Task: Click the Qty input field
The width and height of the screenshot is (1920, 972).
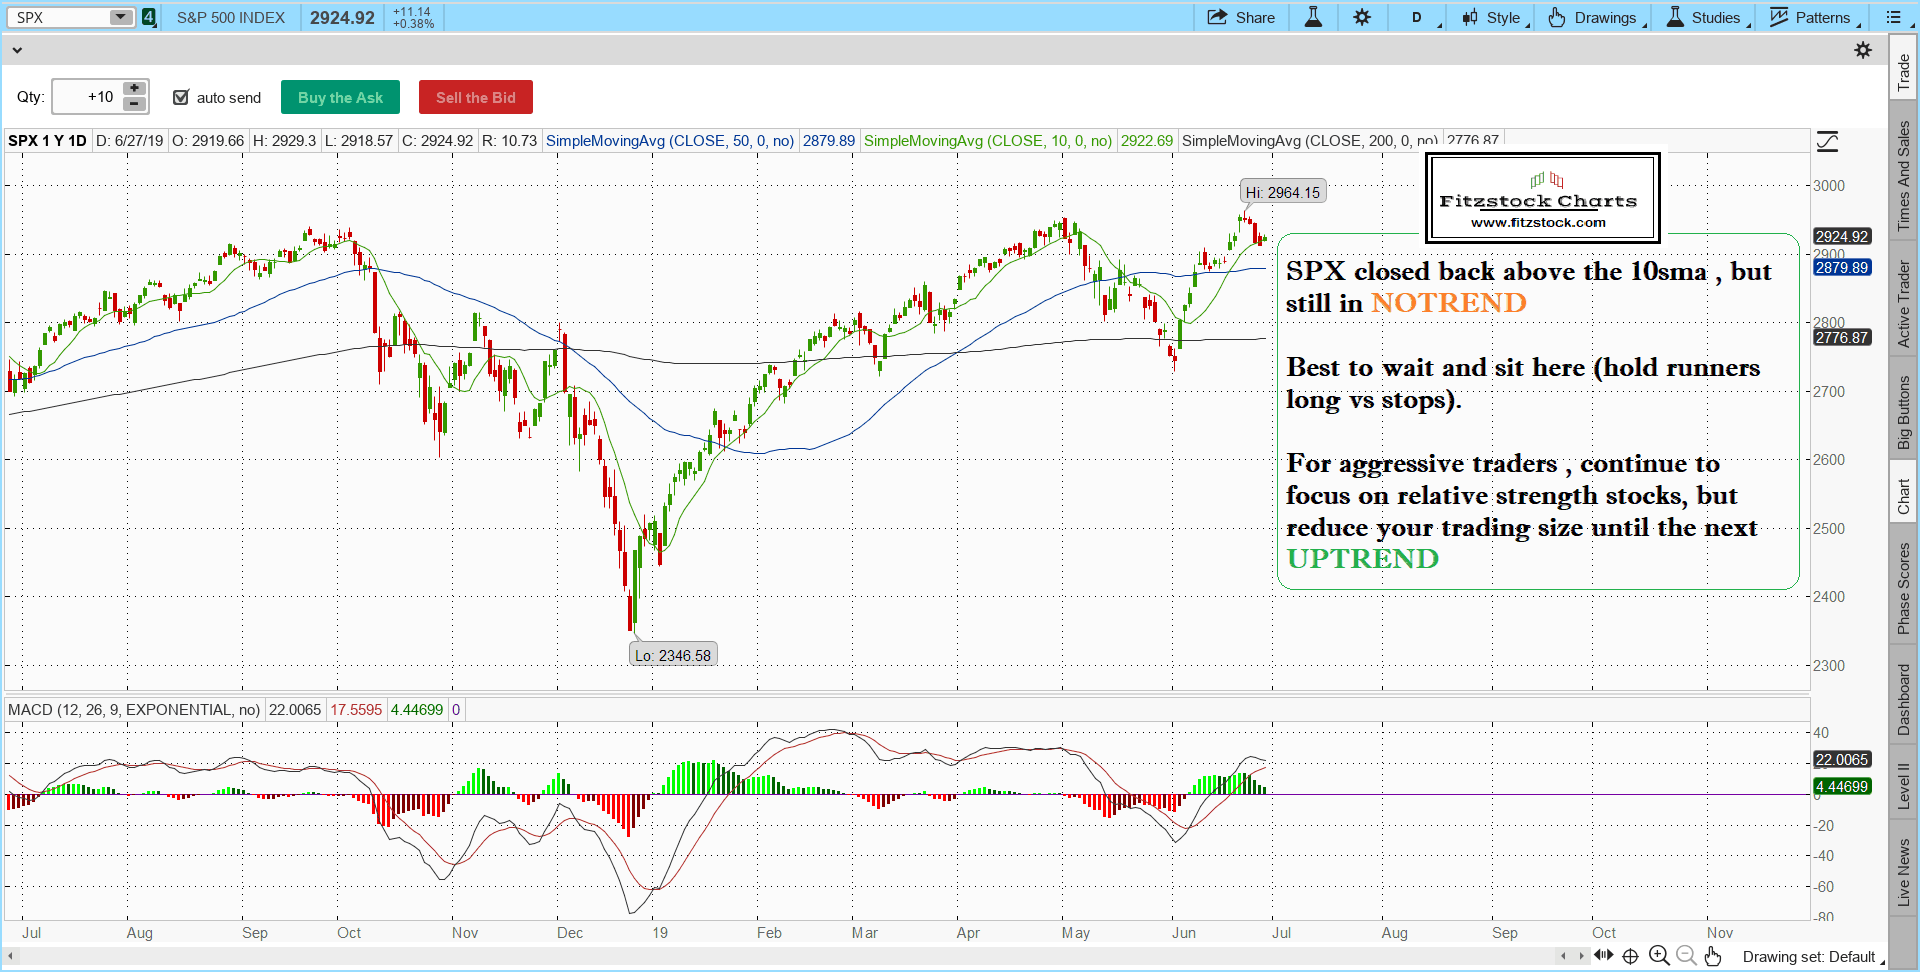Action: coord(87,97)
